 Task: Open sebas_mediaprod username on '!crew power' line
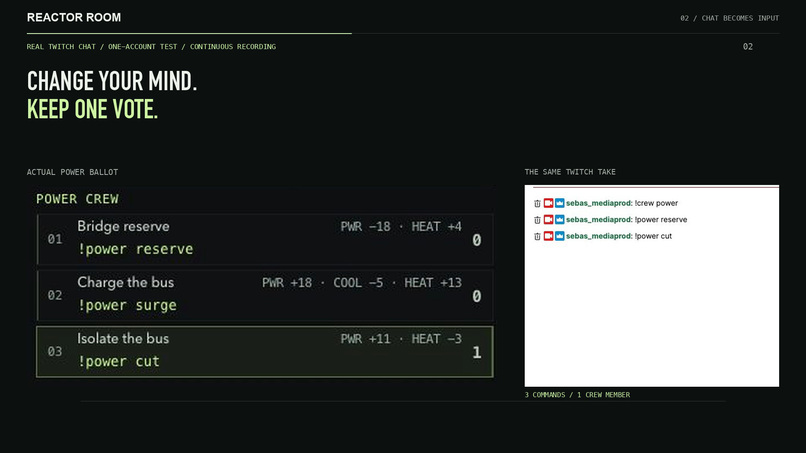pyautogui.click(x=599, y=203)
